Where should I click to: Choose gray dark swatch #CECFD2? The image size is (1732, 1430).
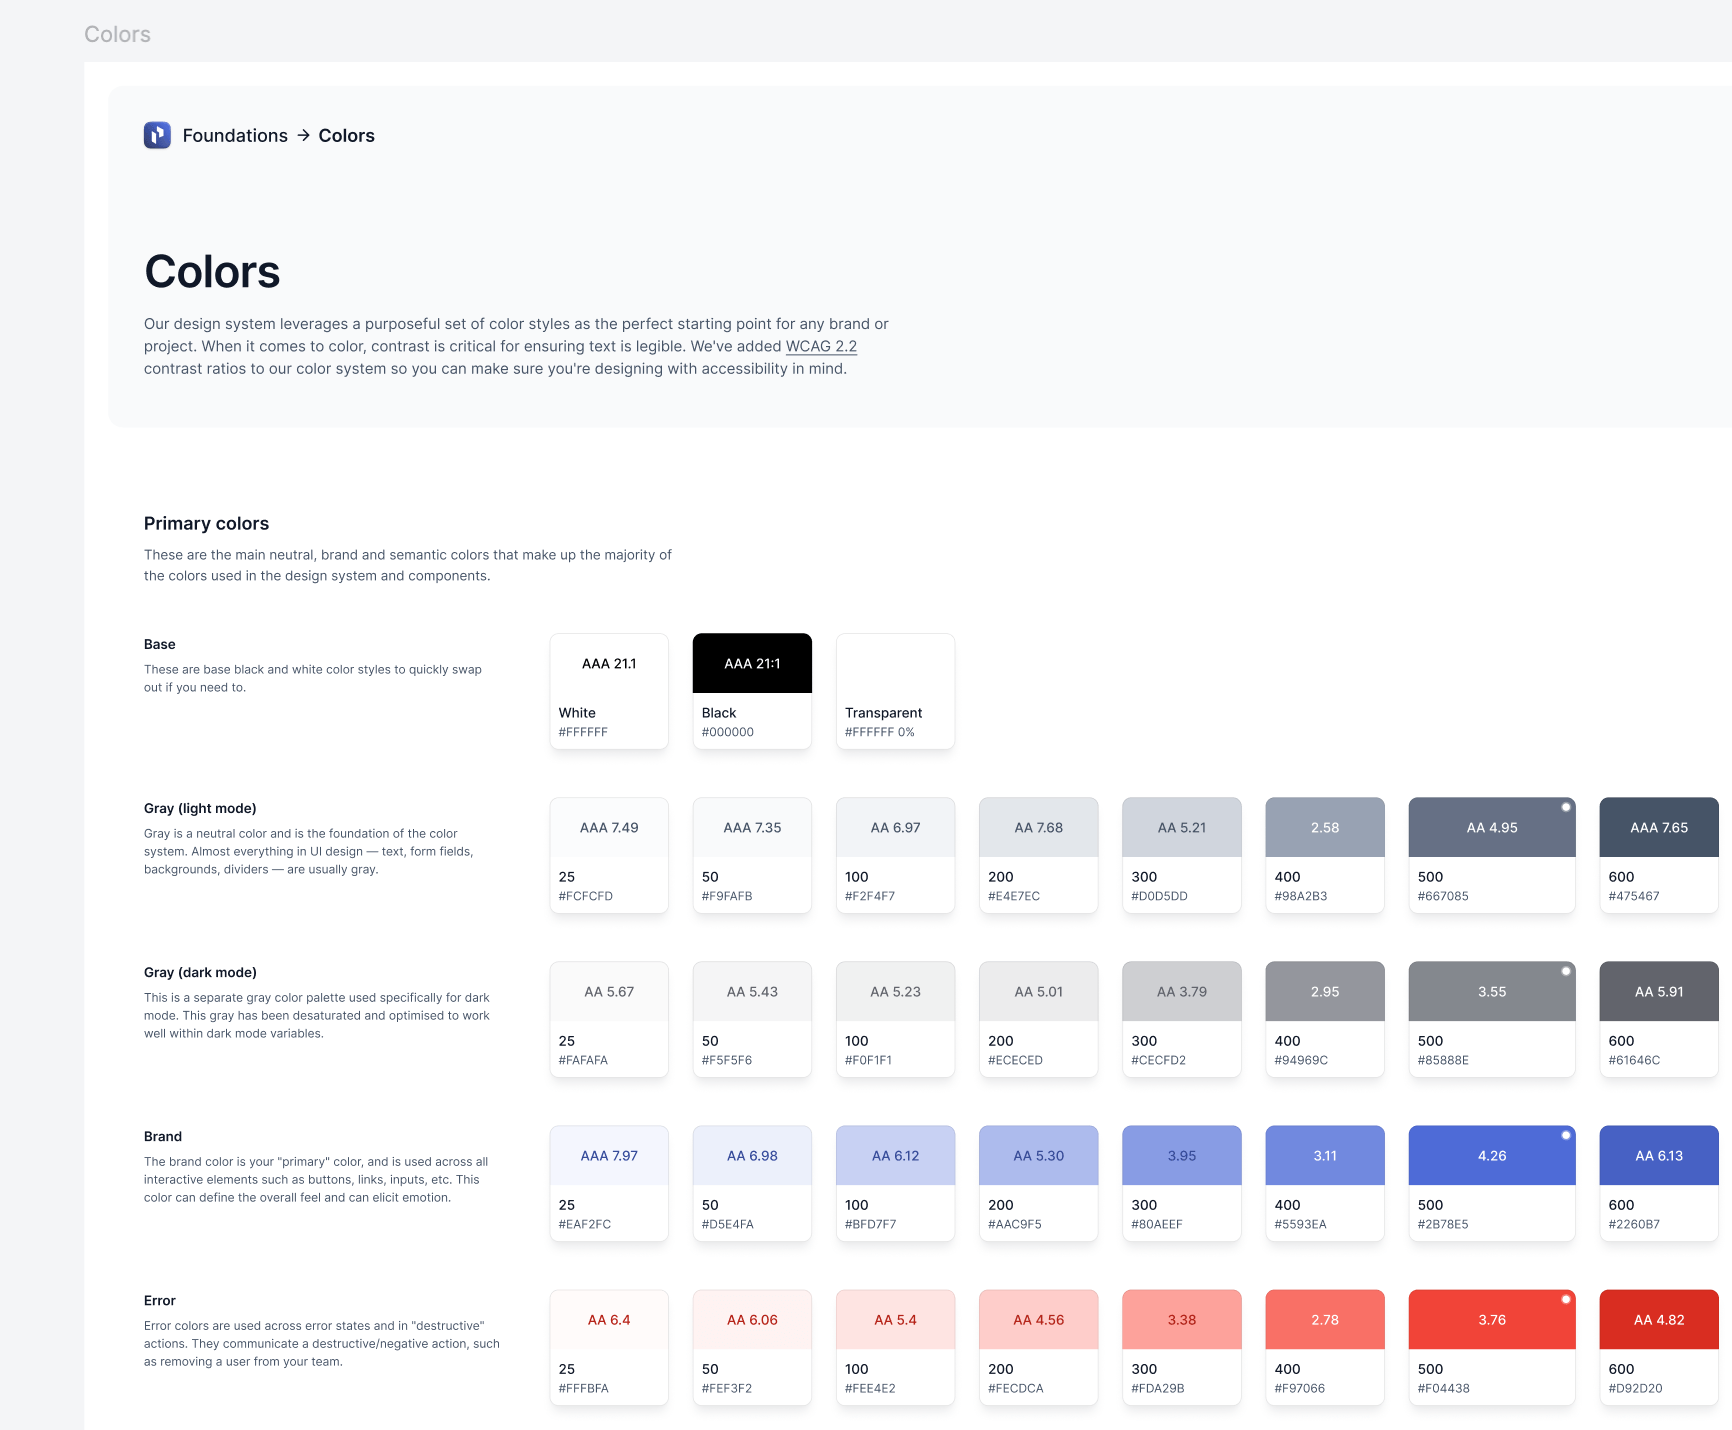(1182, 1019)
